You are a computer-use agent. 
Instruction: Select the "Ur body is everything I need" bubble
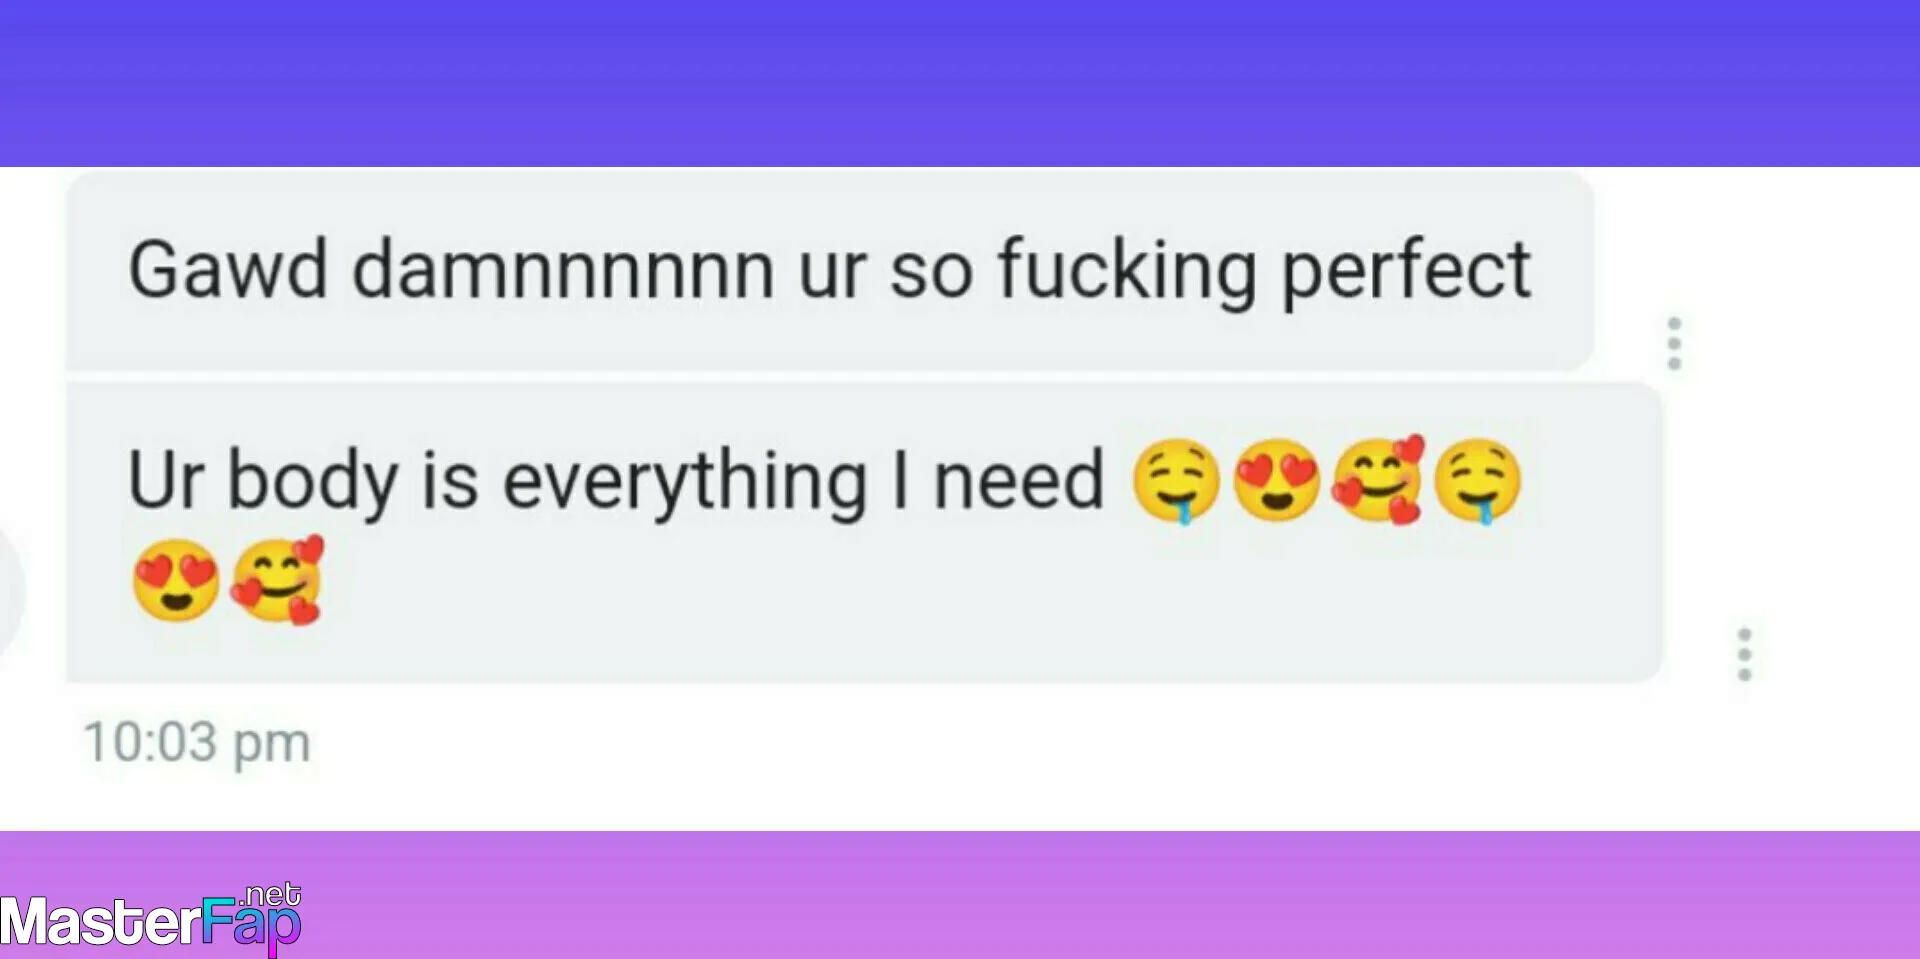coord(864,532)
